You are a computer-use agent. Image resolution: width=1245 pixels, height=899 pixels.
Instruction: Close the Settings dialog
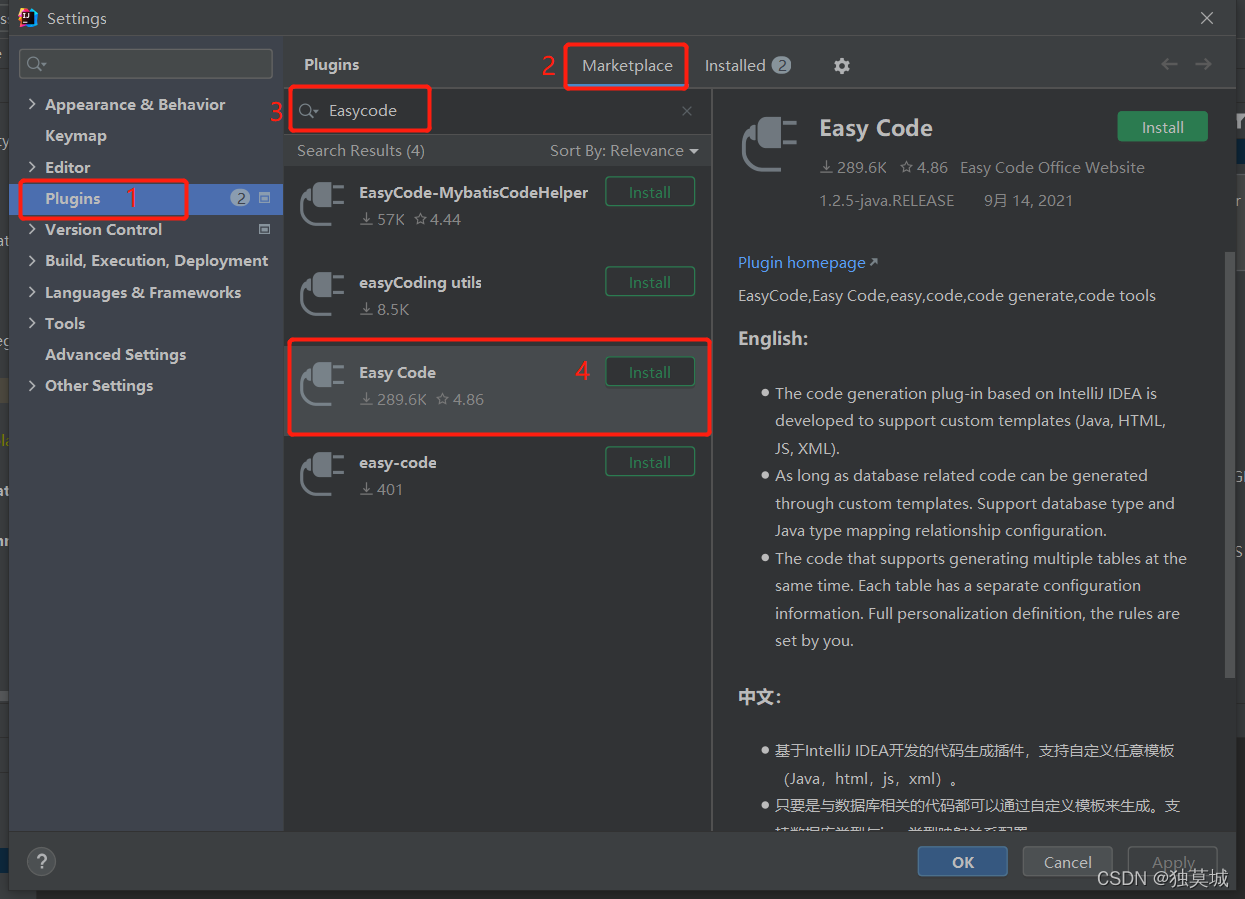click(1207, 18)
